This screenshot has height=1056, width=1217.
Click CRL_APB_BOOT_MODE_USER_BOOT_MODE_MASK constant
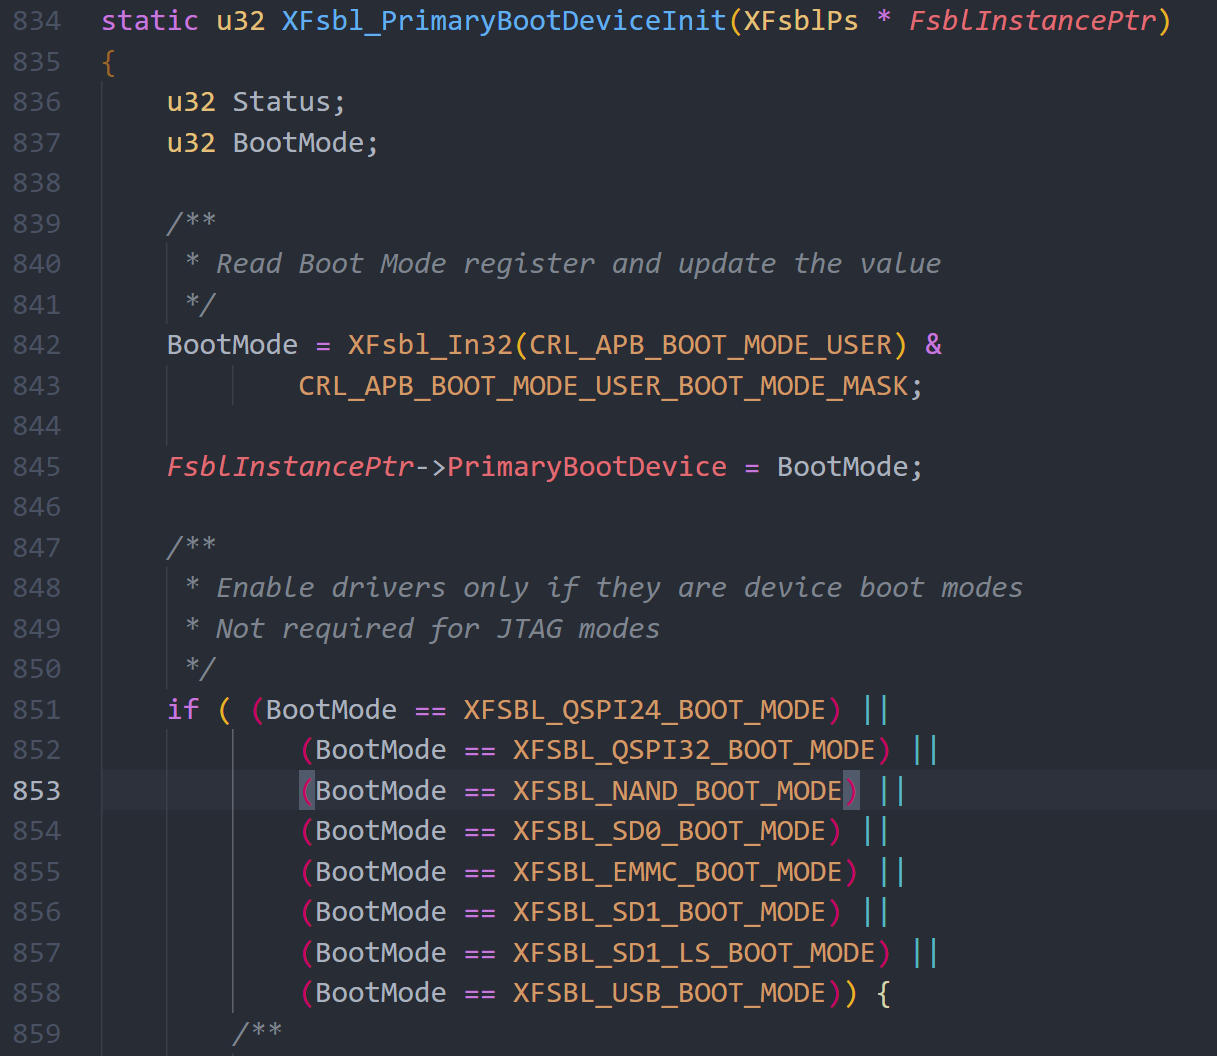pos(603,386)
